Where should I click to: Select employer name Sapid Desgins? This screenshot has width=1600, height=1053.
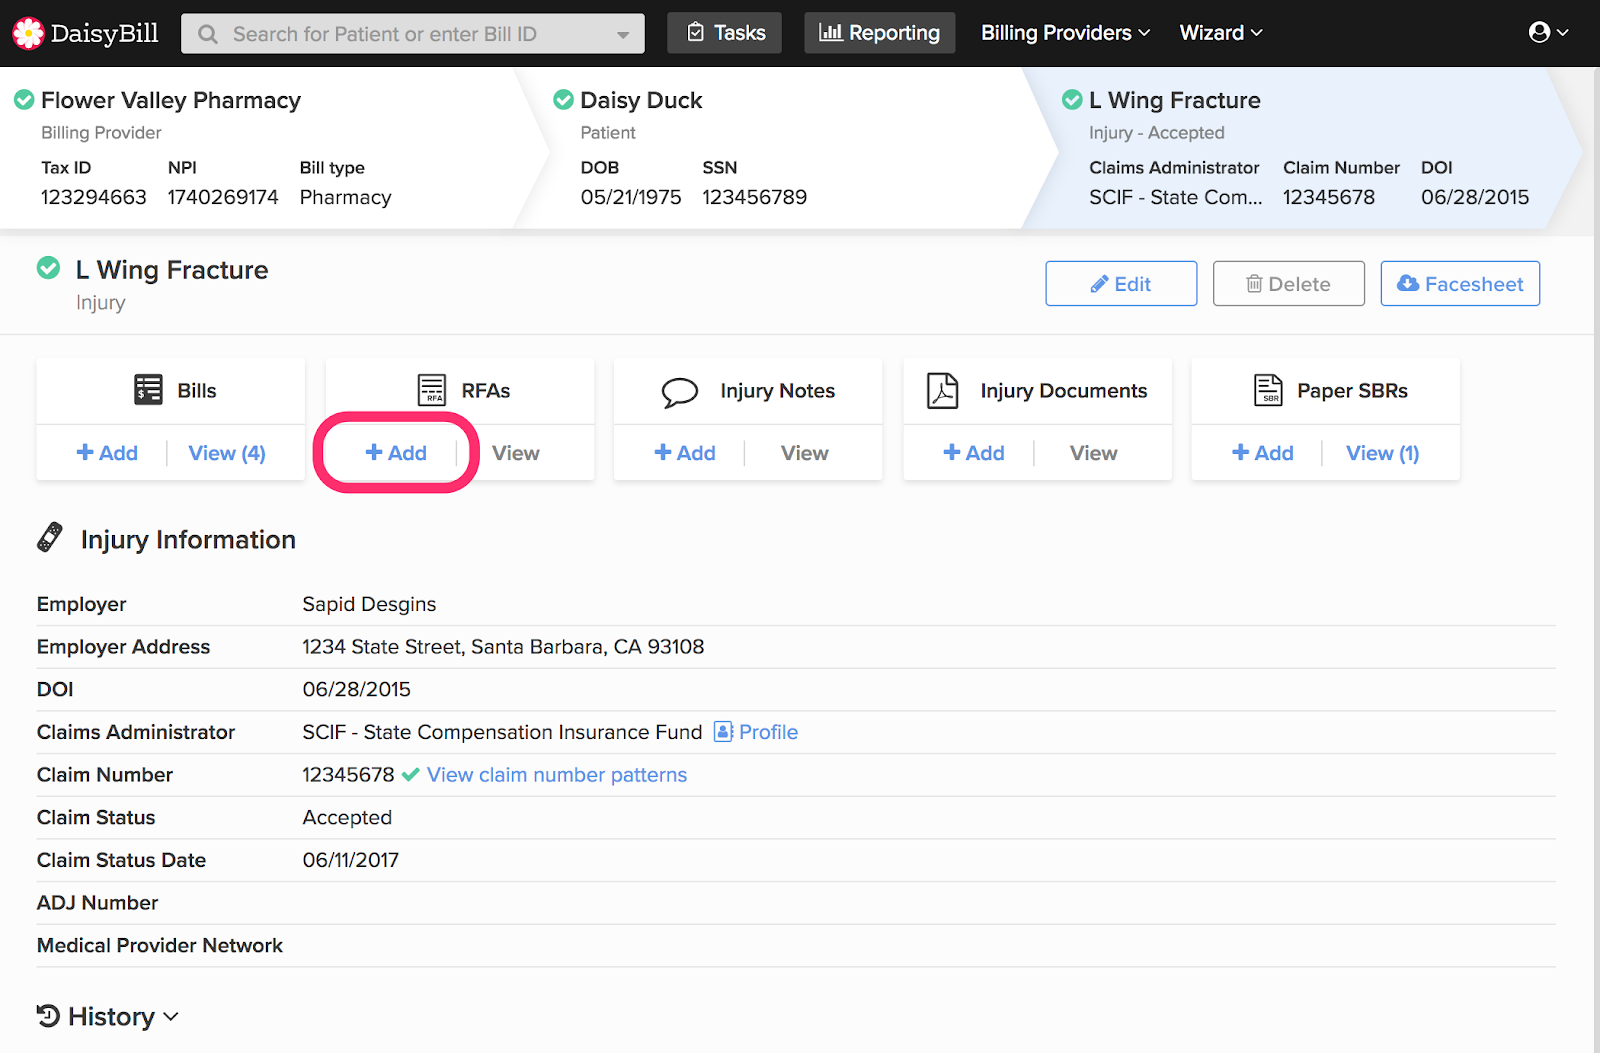[369, 604]
